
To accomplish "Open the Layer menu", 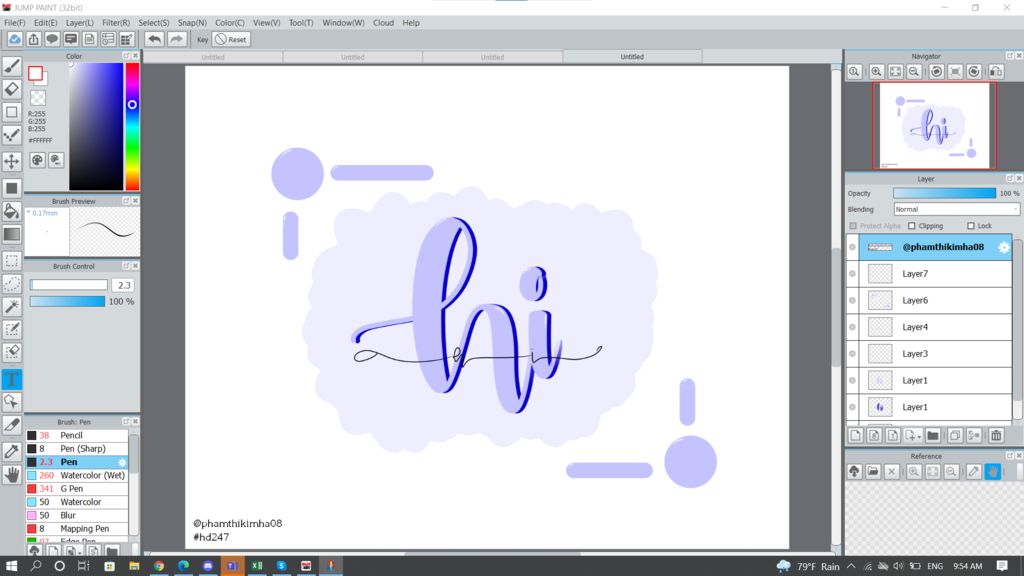I will tap(80, 23).
